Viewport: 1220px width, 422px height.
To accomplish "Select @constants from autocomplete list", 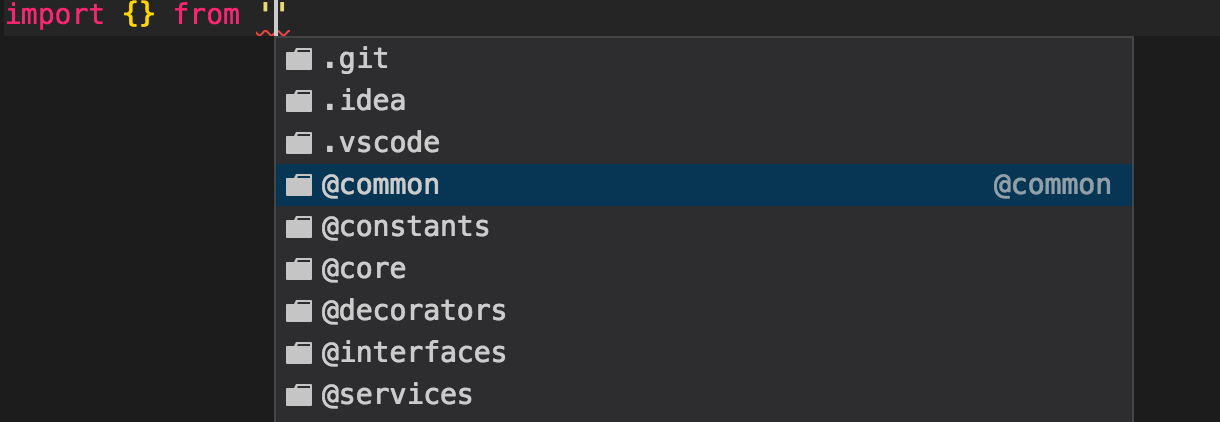I will point(704,228).
